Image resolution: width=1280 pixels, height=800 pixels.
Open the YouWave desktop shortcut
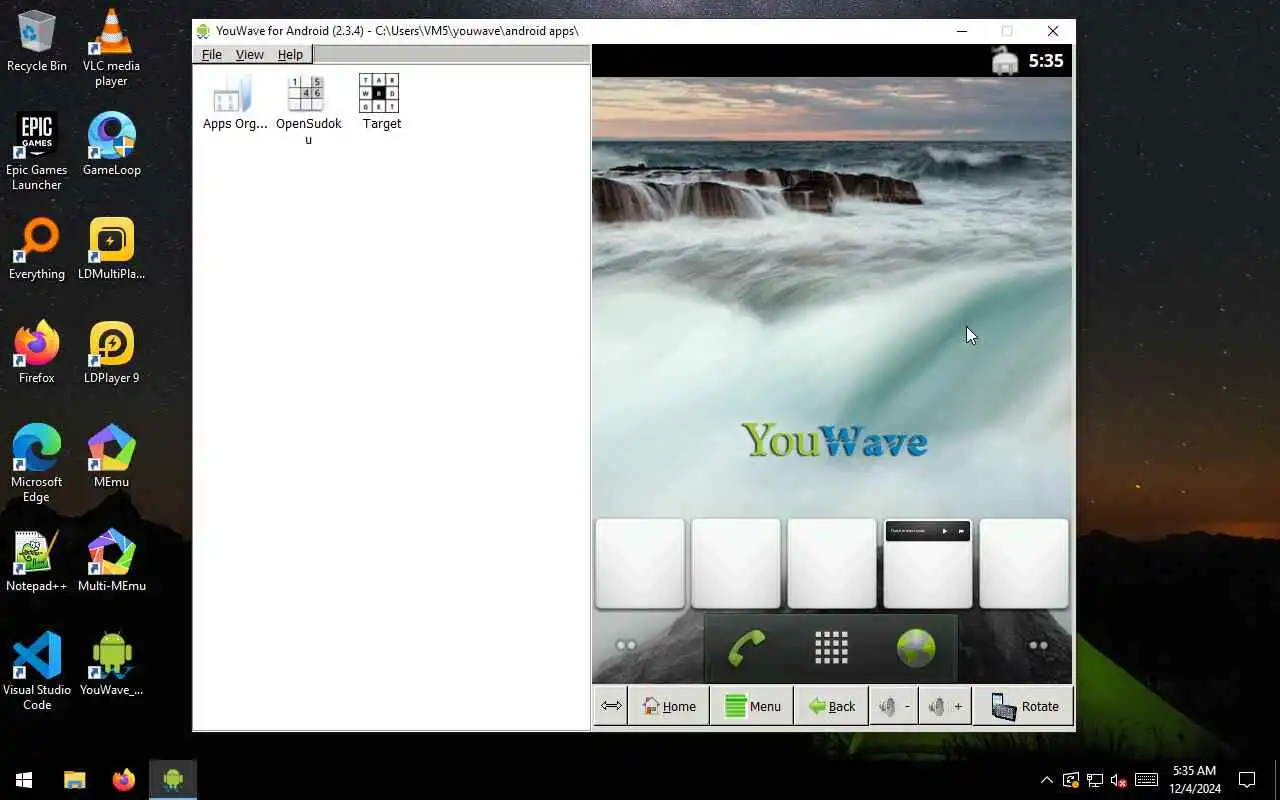[x=111, y=664]
